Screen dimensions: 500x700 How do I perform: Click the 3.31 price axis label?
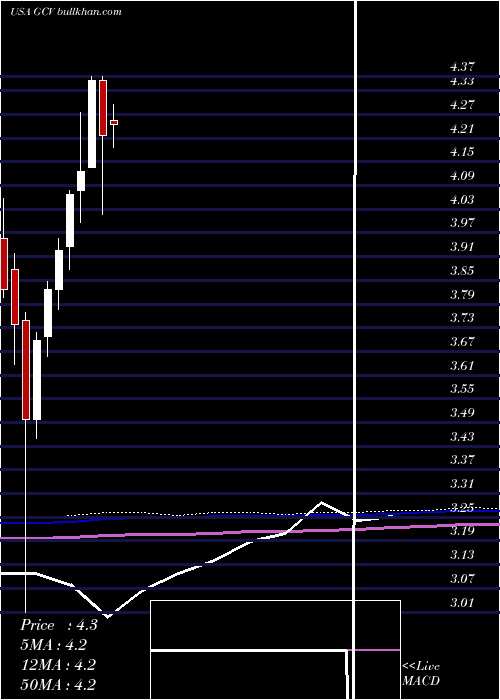[x=462, y=484]
